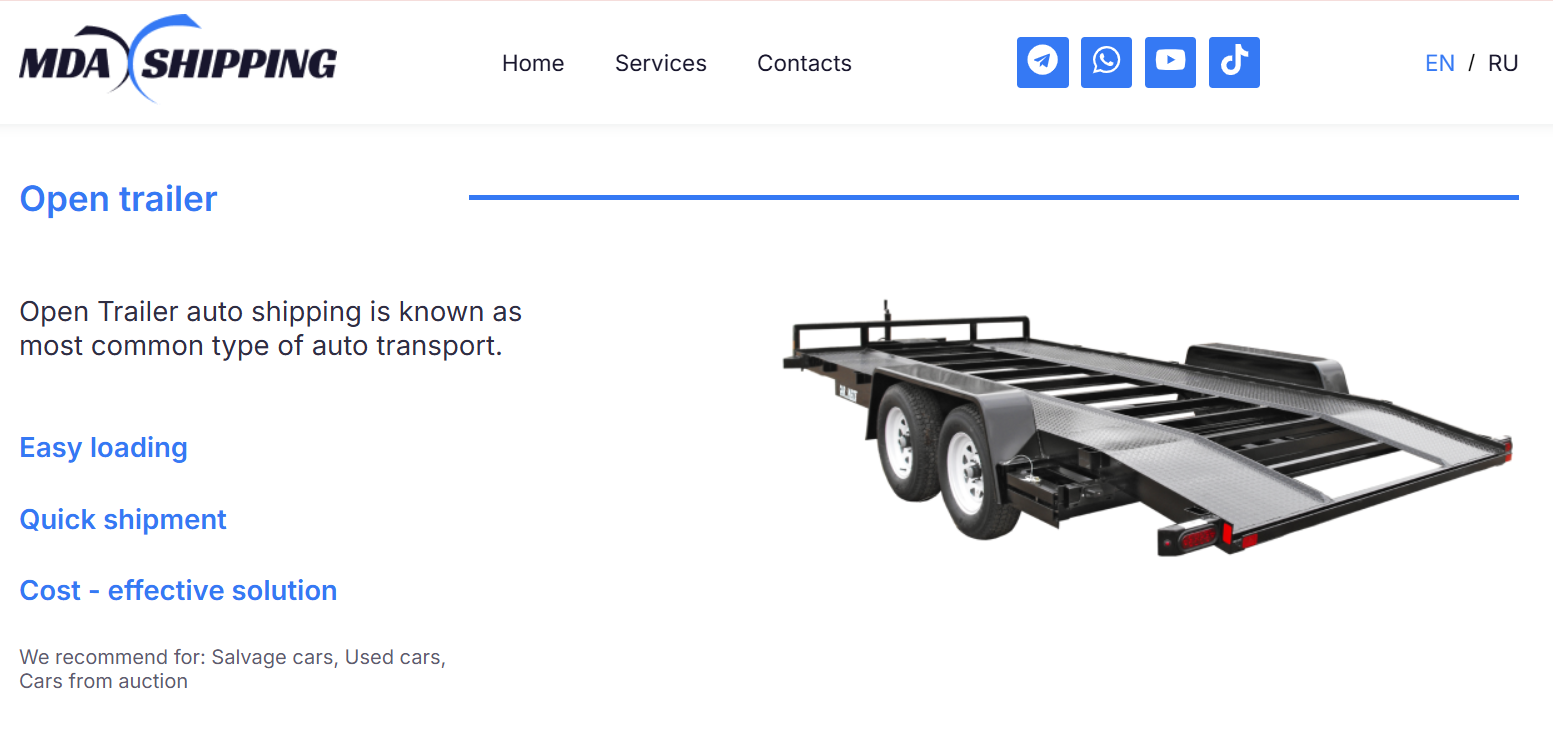Select the Quick shipment feature text
This screenshot has height=742, width=1553.
pos(123,519)
